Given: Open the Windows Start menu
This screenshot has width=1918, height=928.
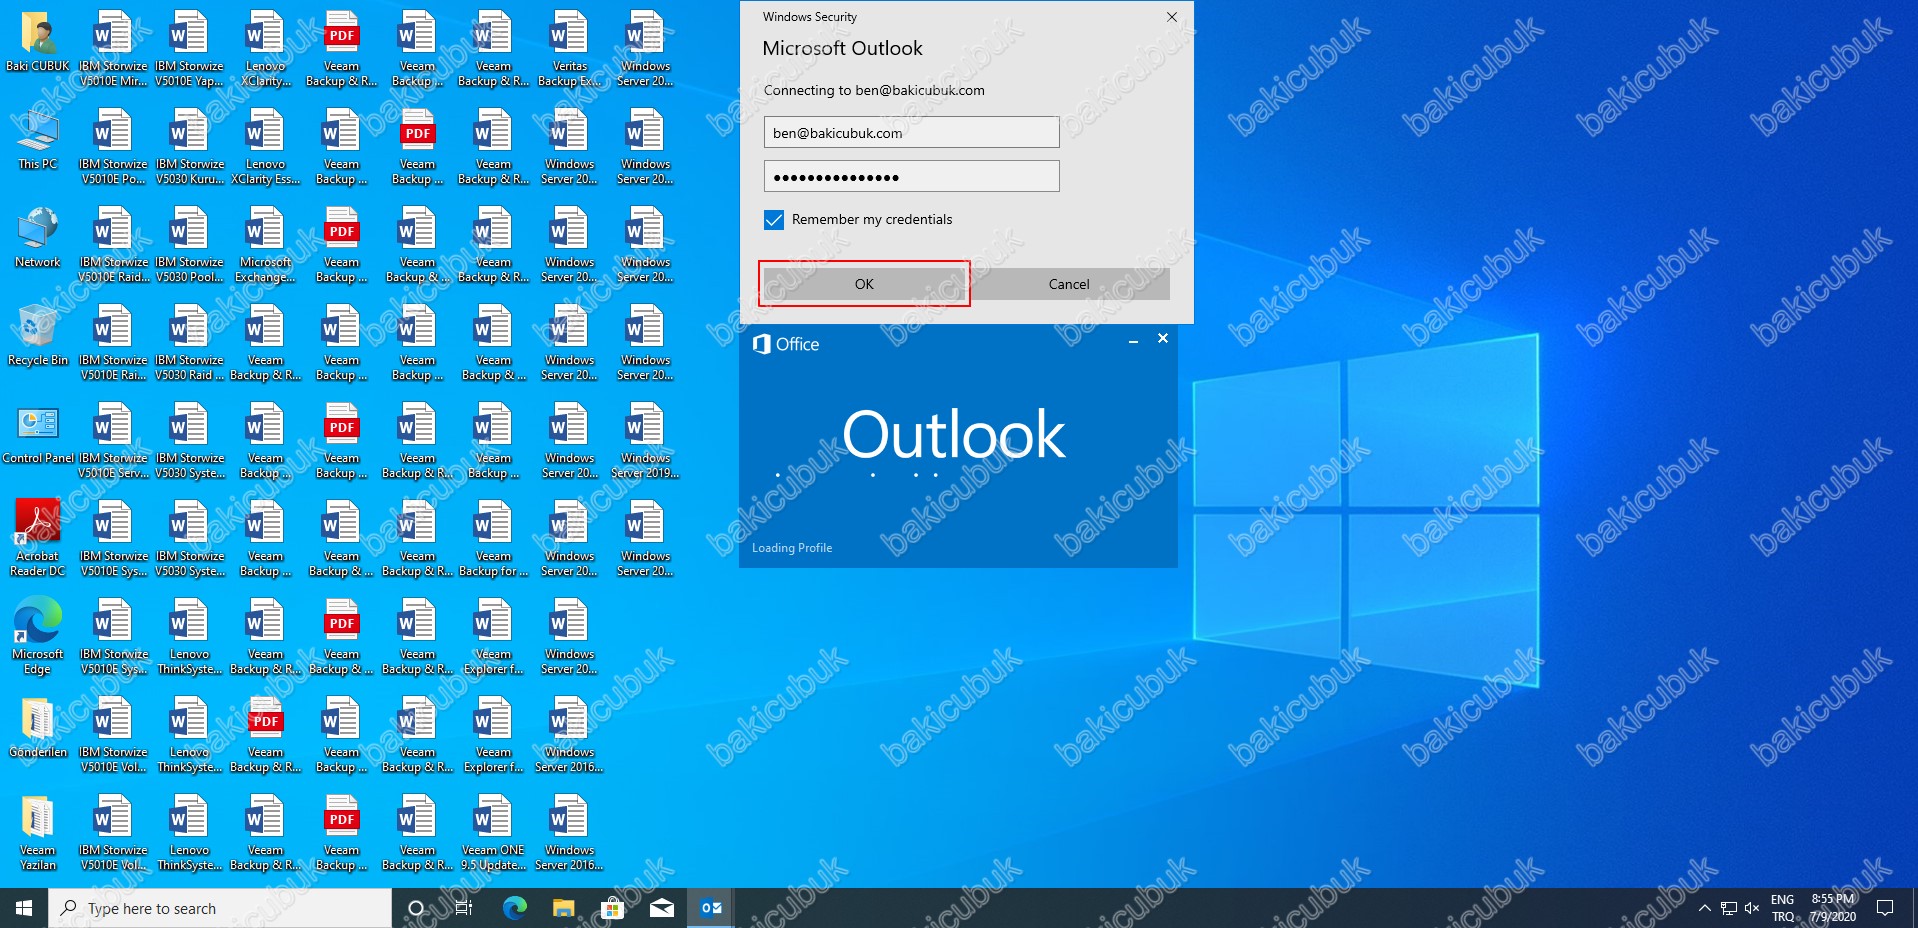Looking at the screenshot, I should (24, 908).
